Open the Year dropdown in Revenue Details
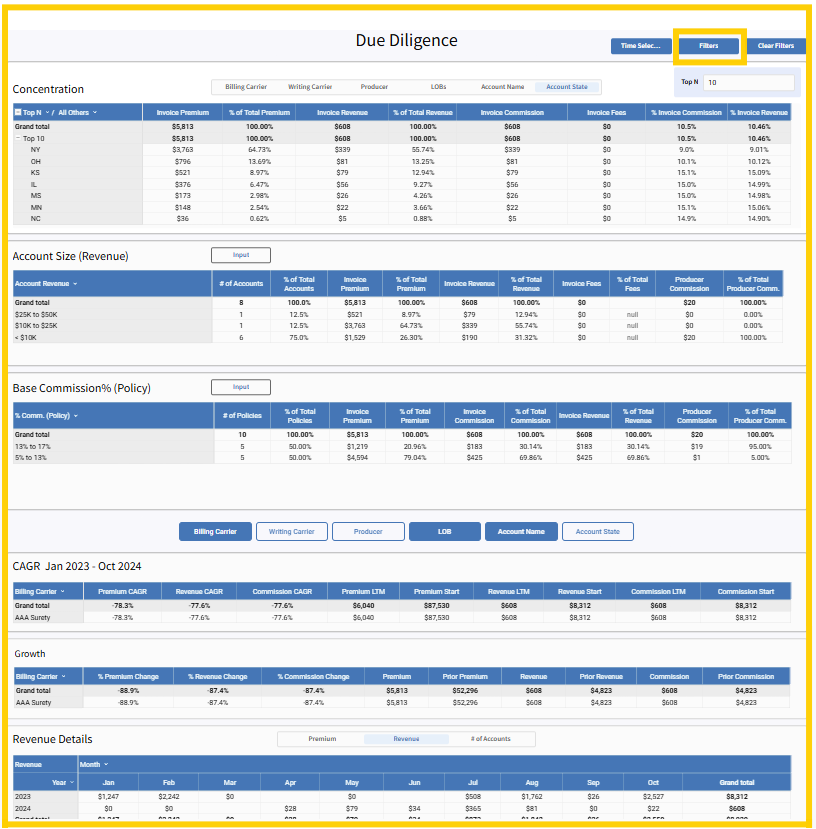This screenshot has height=829, width=816. [x=72, y=782]
